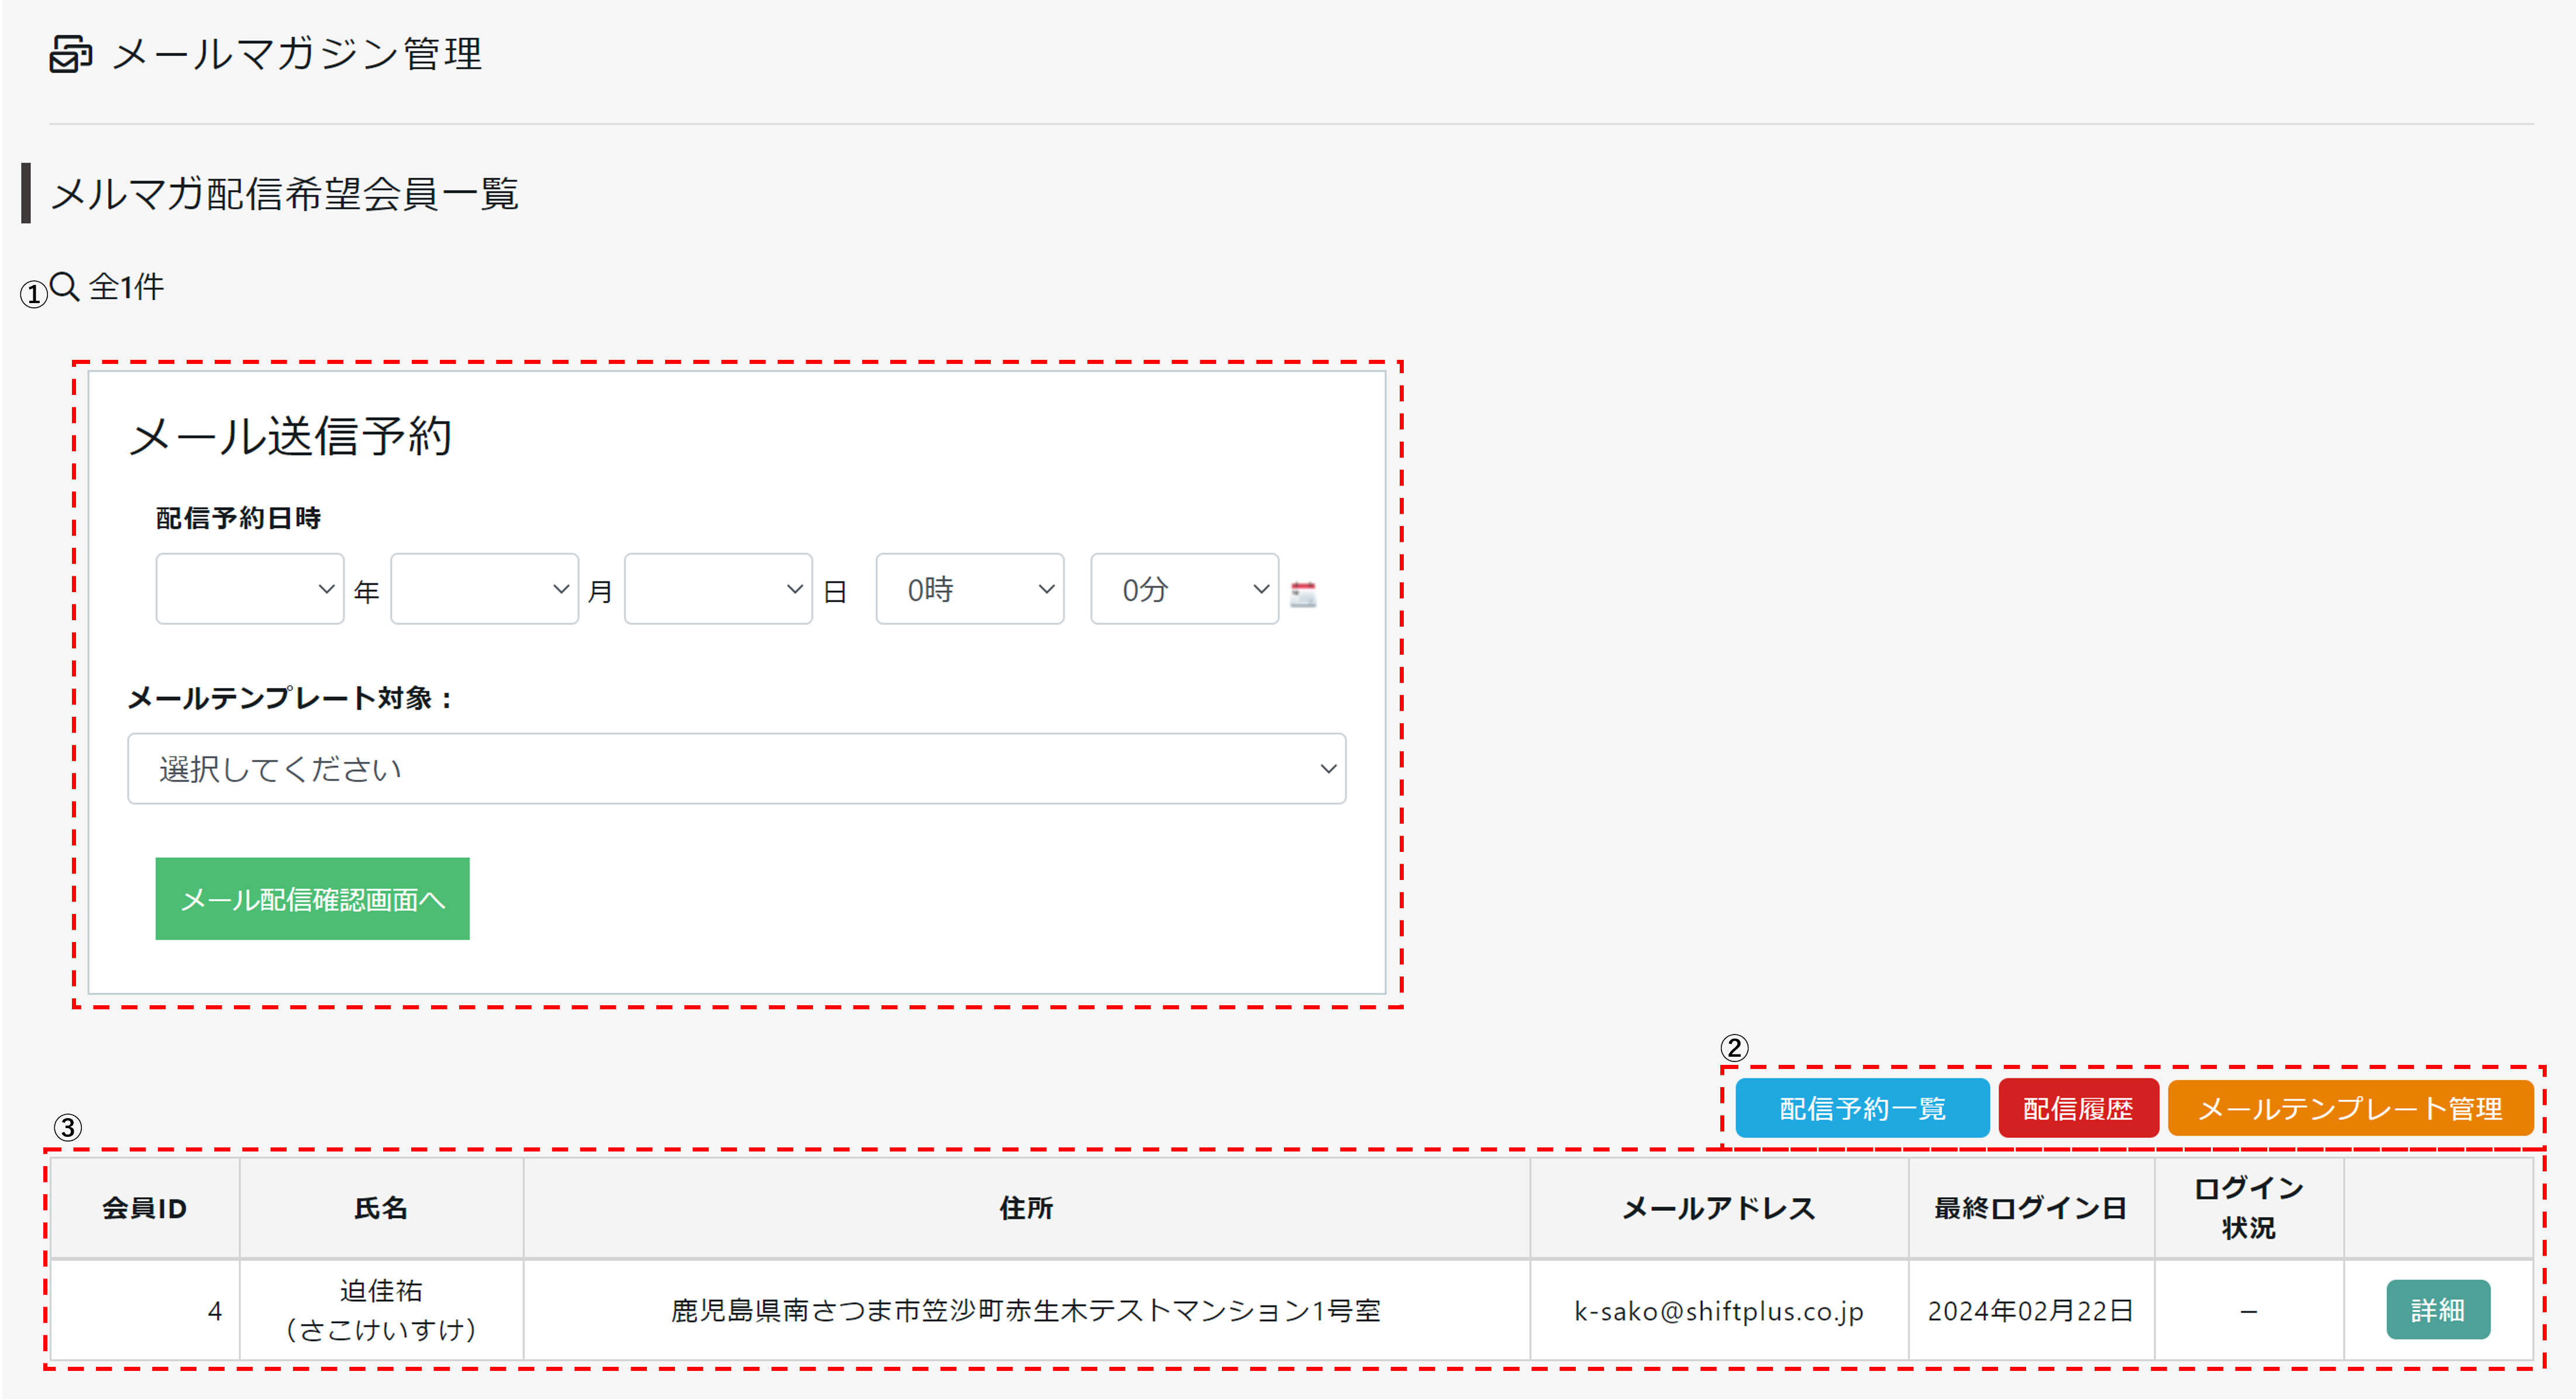Open the 配信予約一覧 page
Screen dimensions: 2576x1399
1861,1108
